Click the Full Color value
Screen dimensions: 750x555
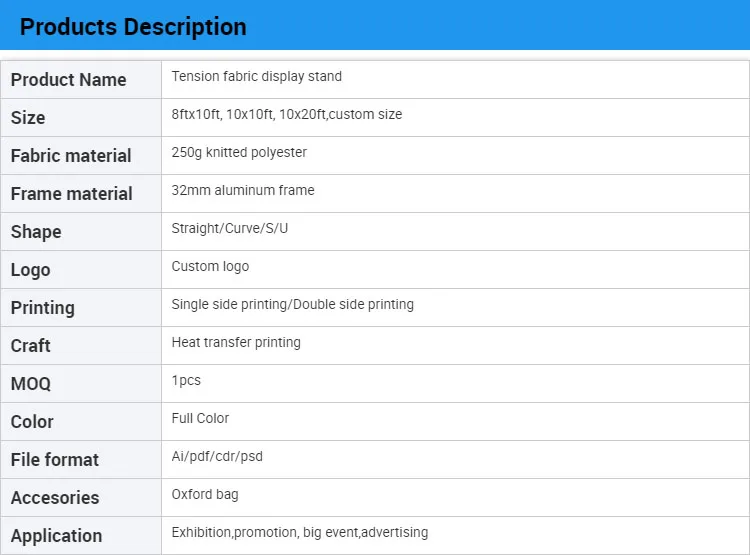click(200, 418)
